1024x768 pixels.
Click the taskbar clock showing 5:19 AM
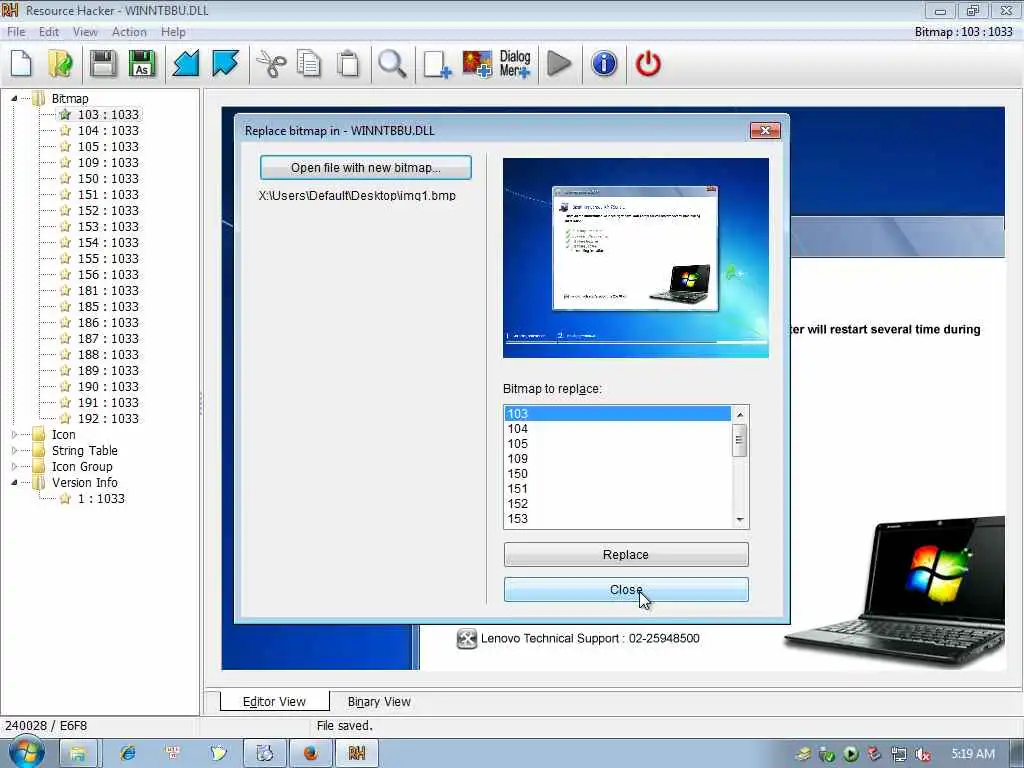pos(972,754)
